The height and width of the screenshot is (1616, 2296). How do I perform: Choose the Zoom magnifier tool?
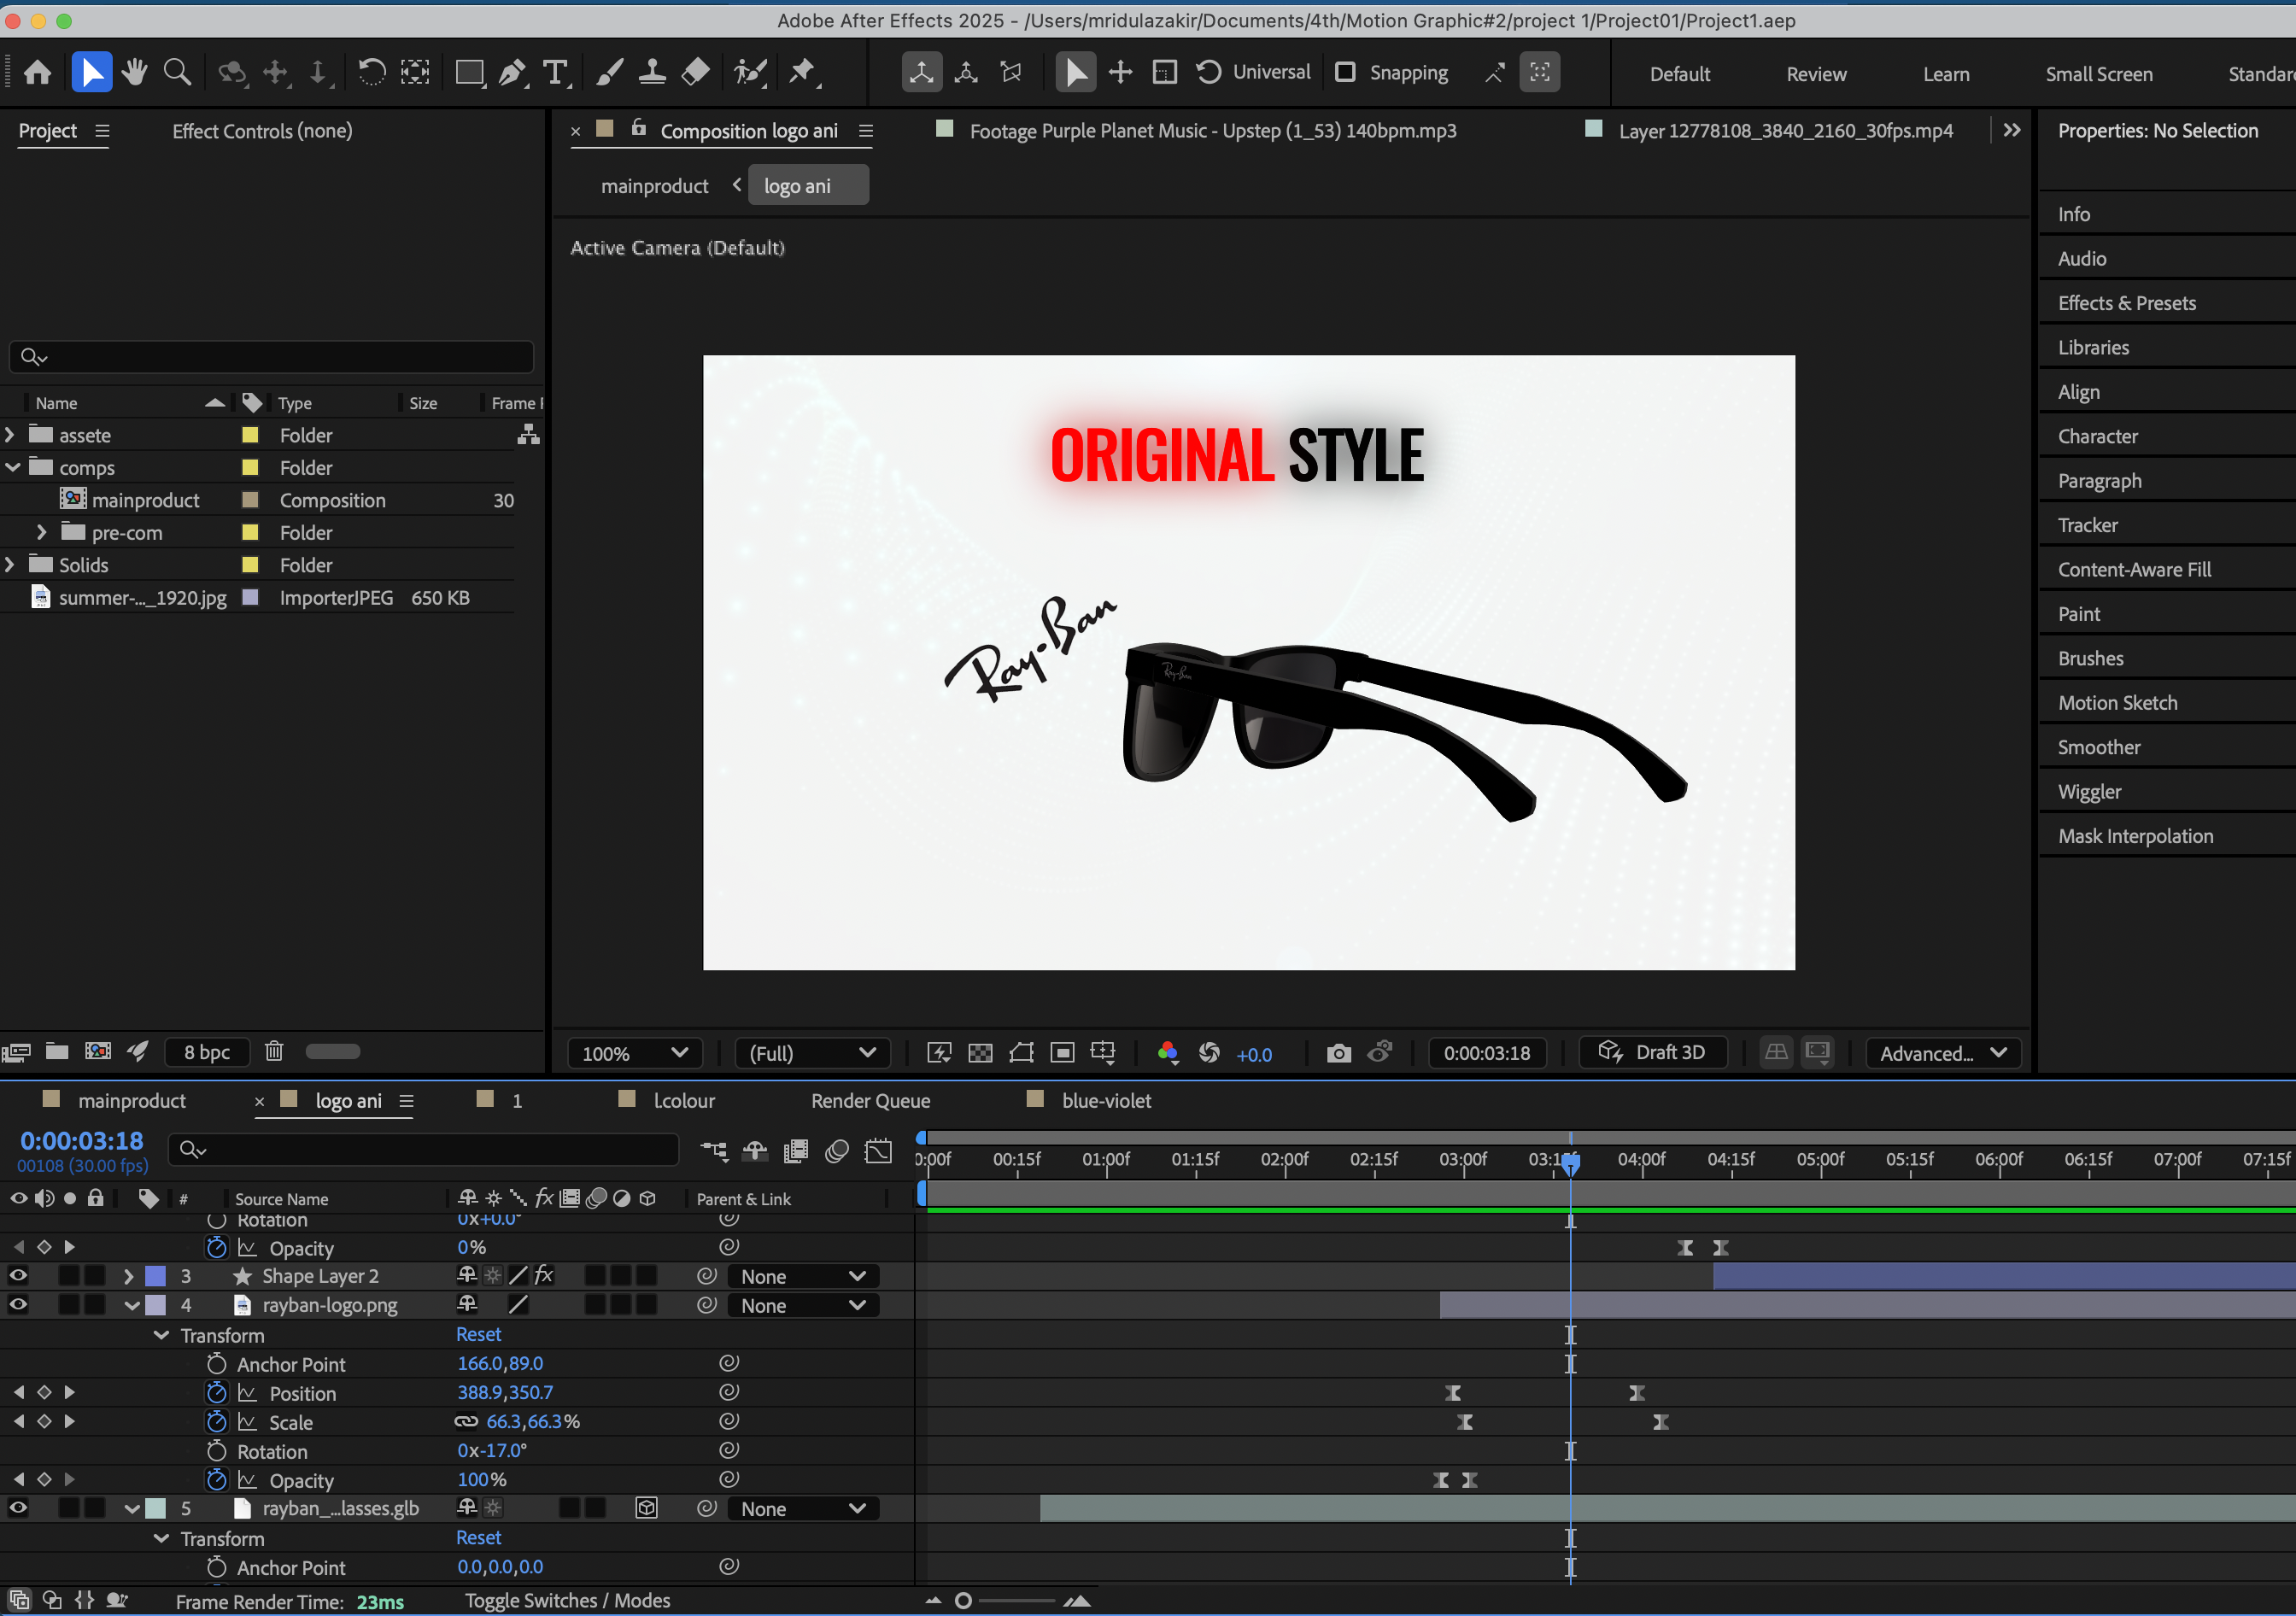tap(177, 72)
